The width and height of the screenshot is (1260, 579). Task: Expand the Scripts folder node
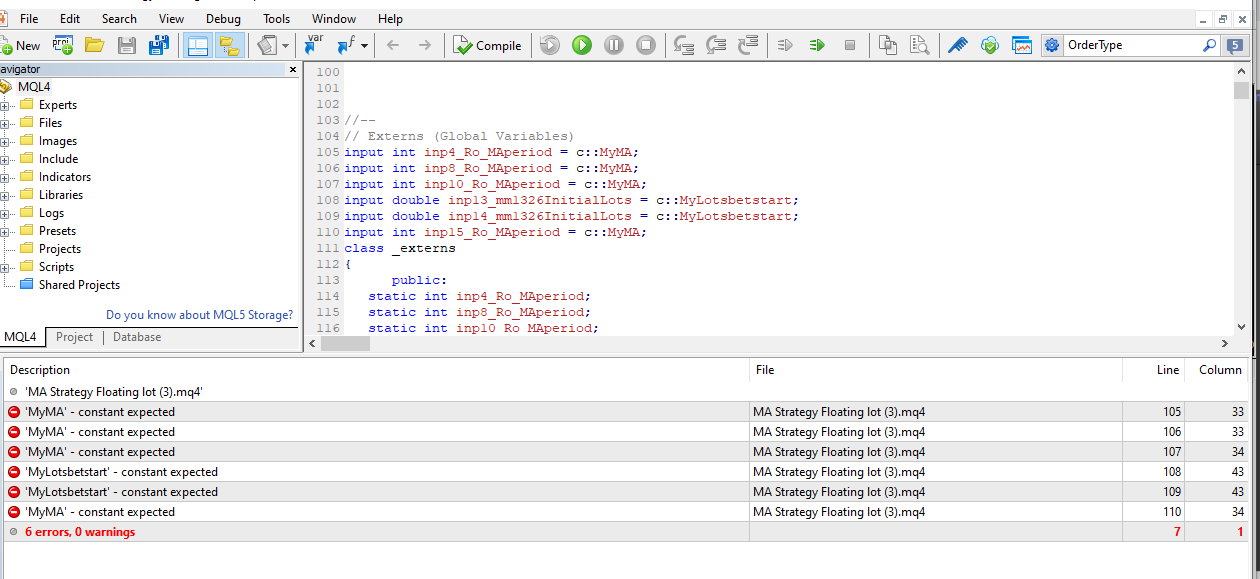click(x=5, y=267)
